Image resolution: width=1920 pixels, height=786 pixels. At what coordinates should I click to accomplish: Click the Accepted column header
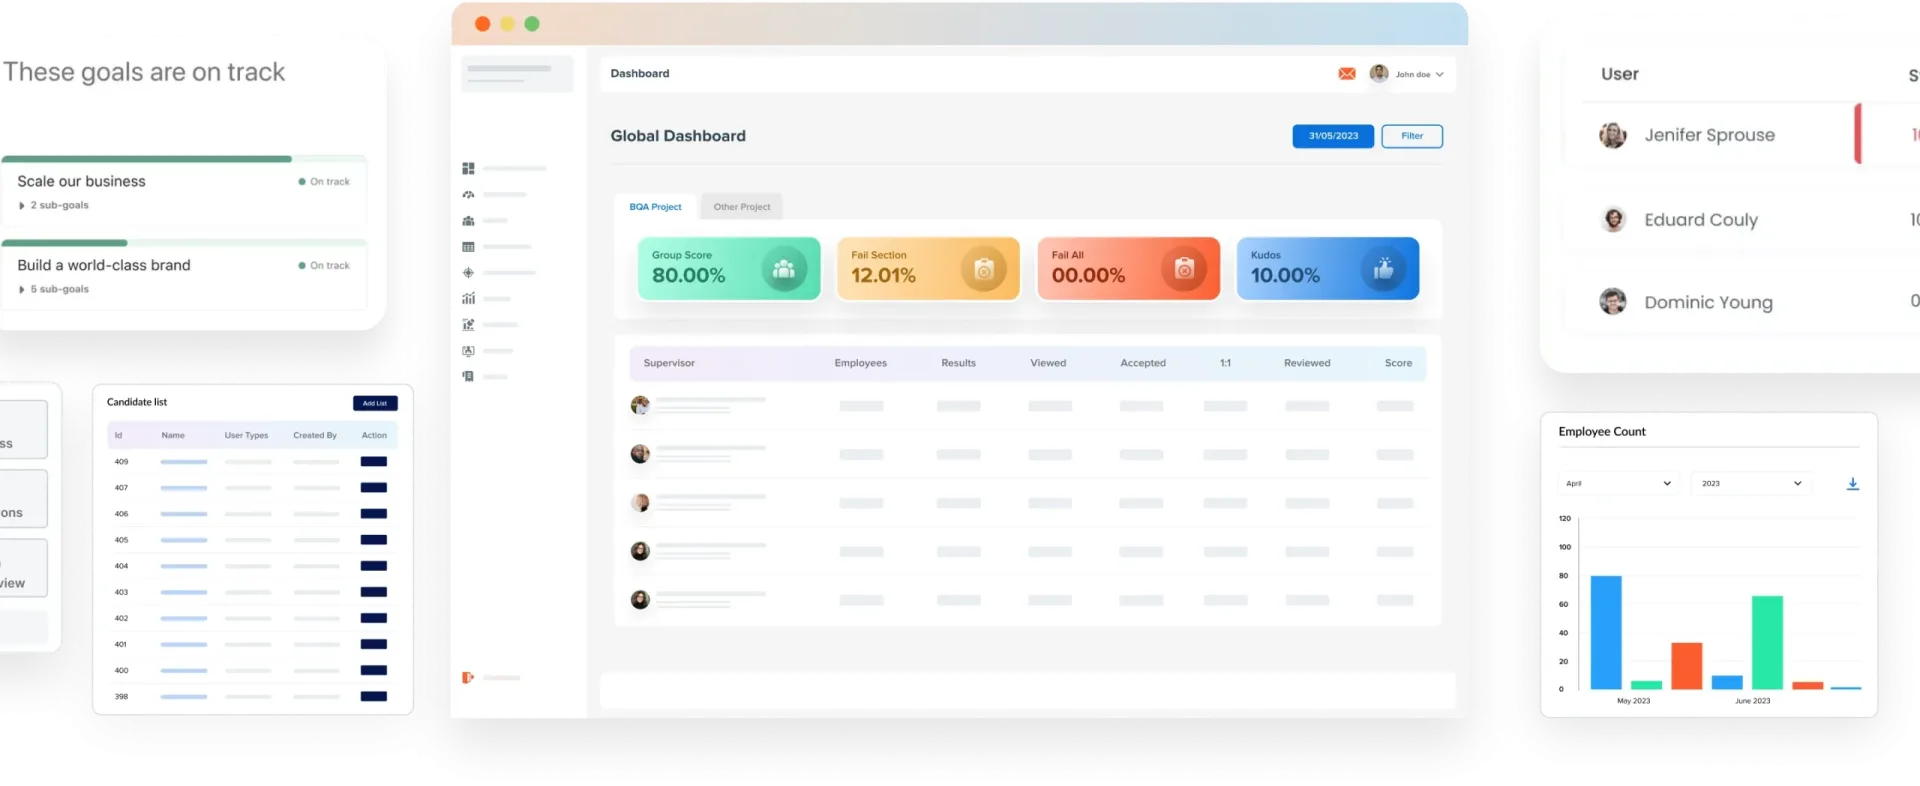click(1143, 363)
